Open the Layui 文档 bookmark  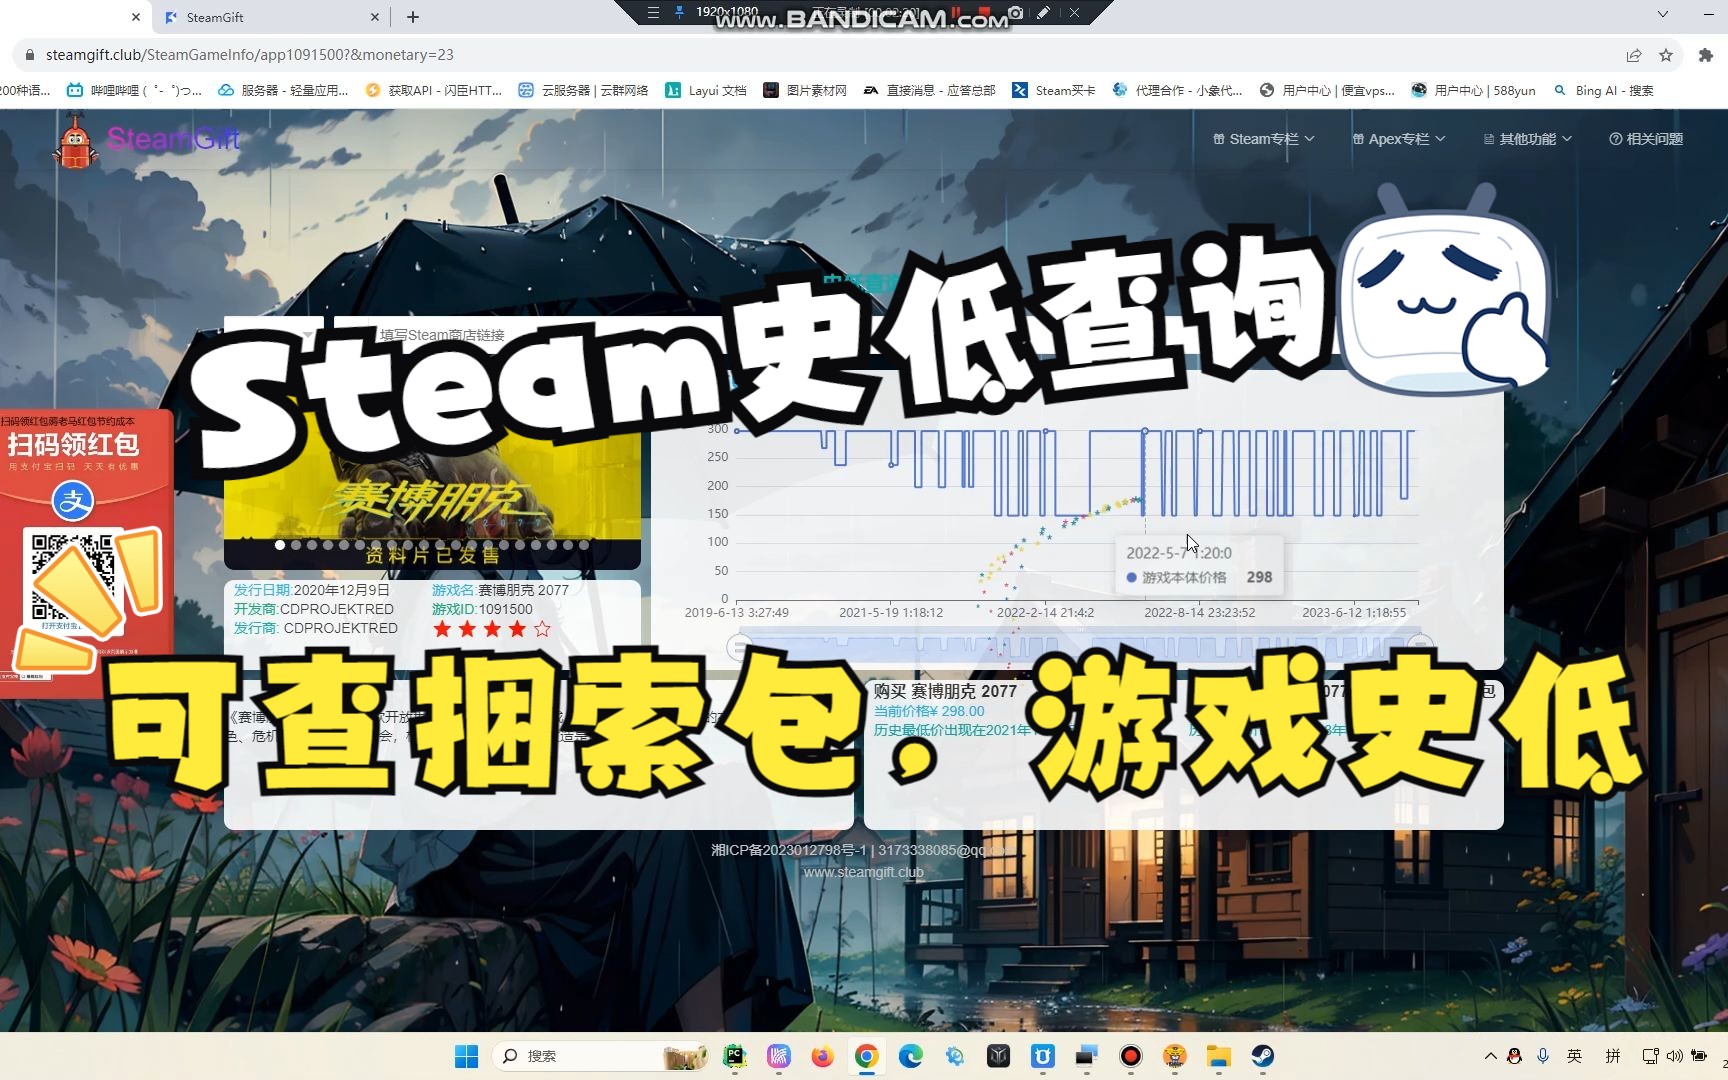tap(706, 90)
